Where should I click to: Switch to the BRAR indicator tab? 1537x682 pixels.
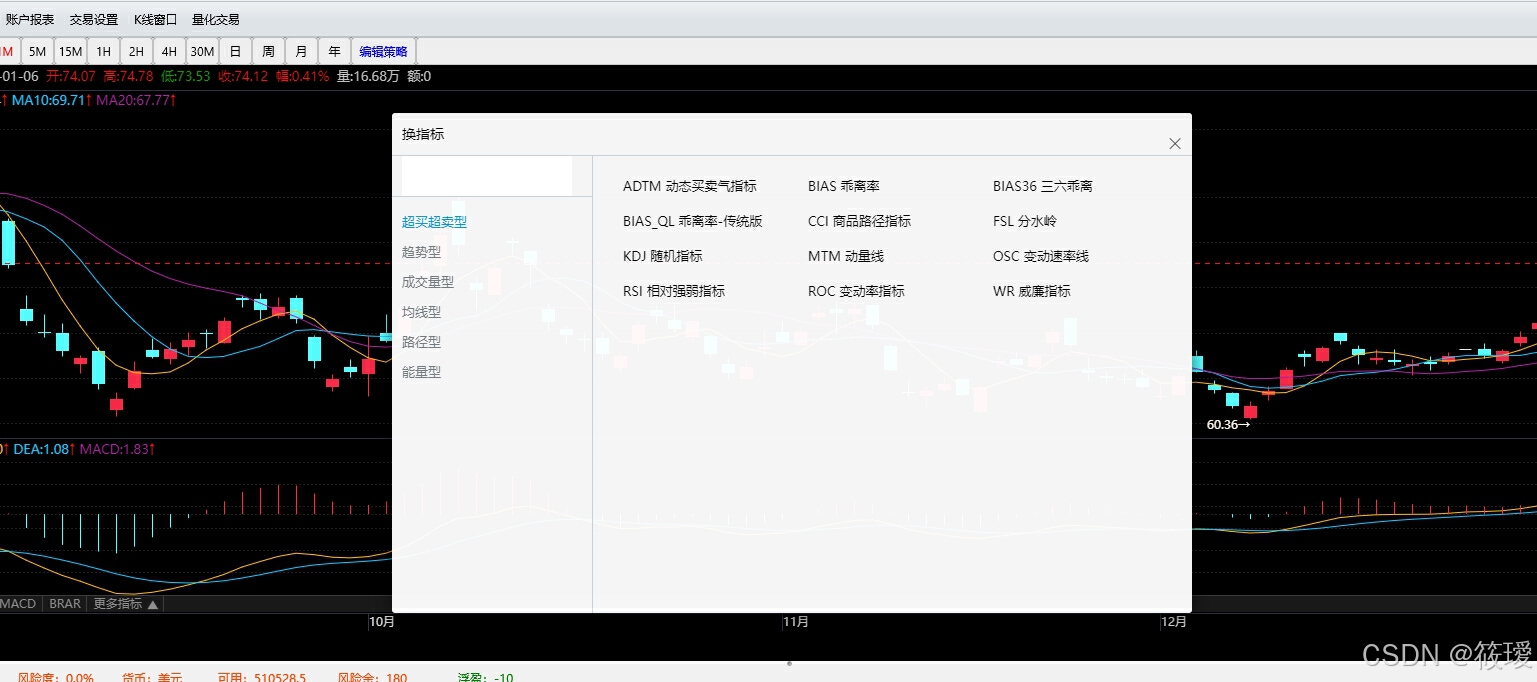(x=64, y=603)
